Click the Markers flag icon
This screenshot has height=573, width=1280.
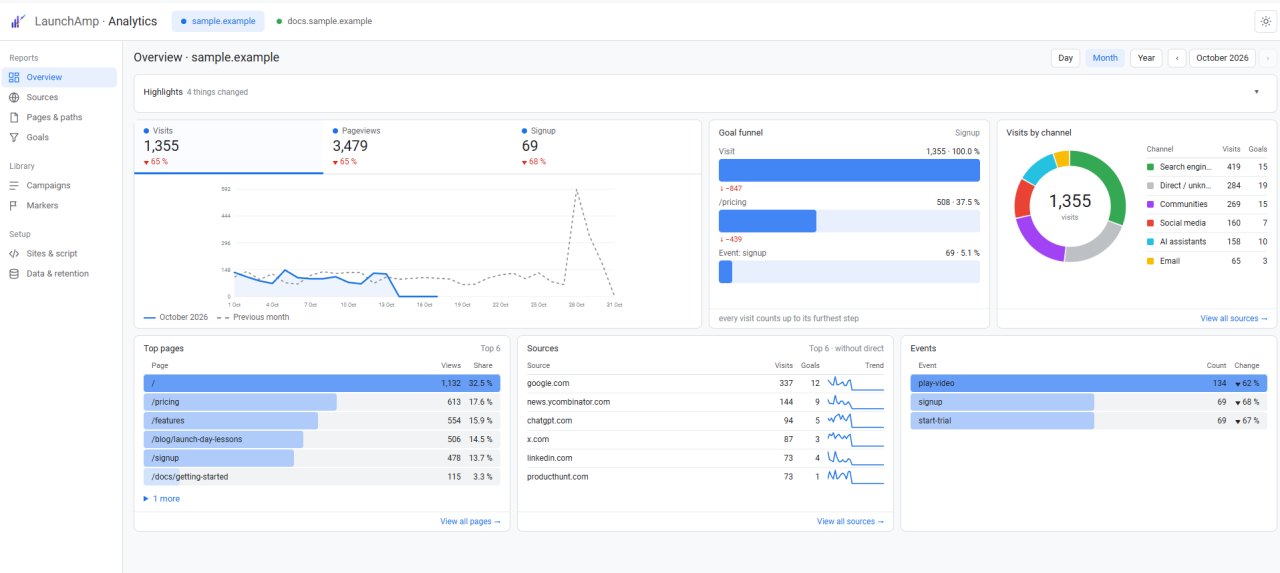click(x=14, y=205)
